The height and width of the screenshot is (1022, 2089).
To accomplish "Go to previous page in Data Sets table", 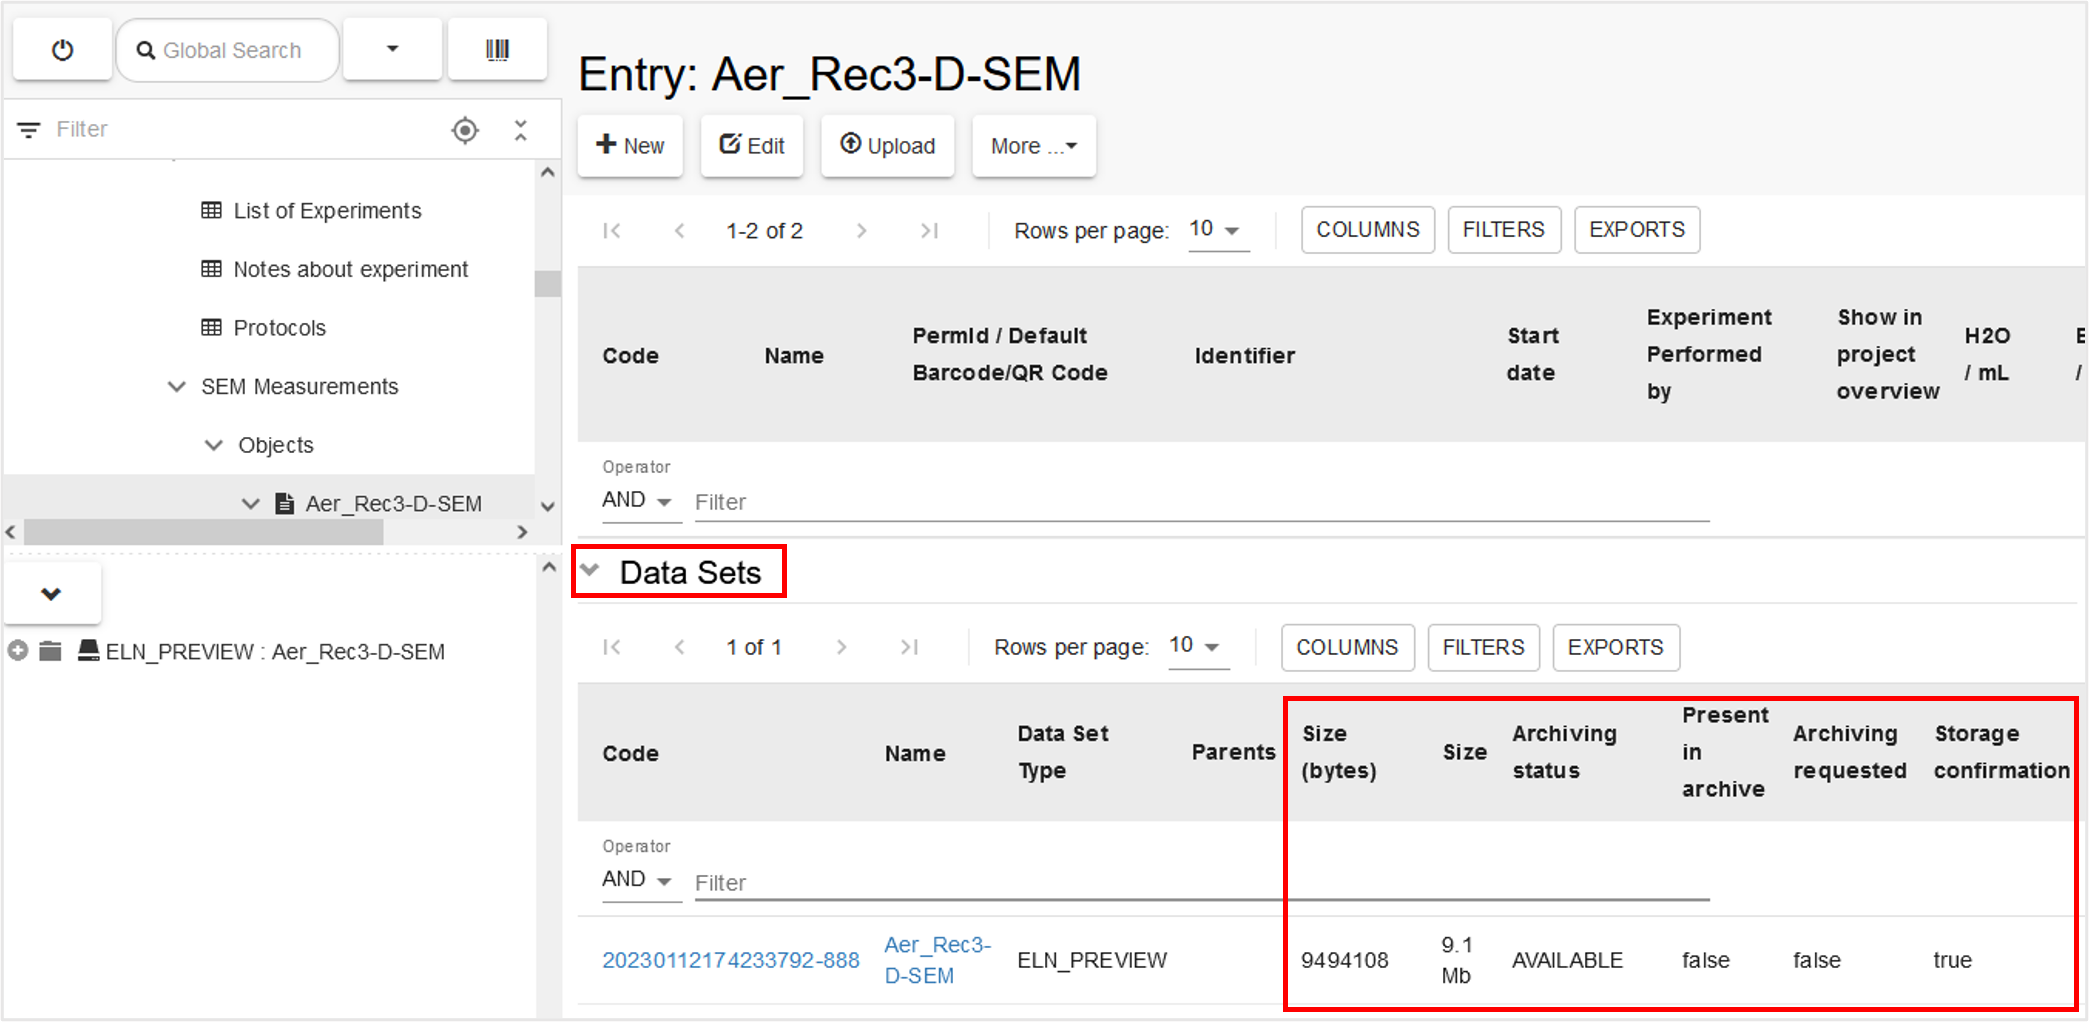I will click(680, 648).
